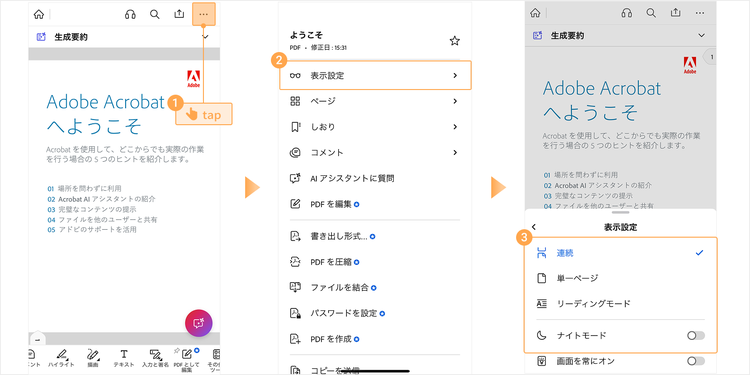The image size is (750, 375).
Task: Tap the home icon in the first phone screen
Action: click(x=39, y=14)
